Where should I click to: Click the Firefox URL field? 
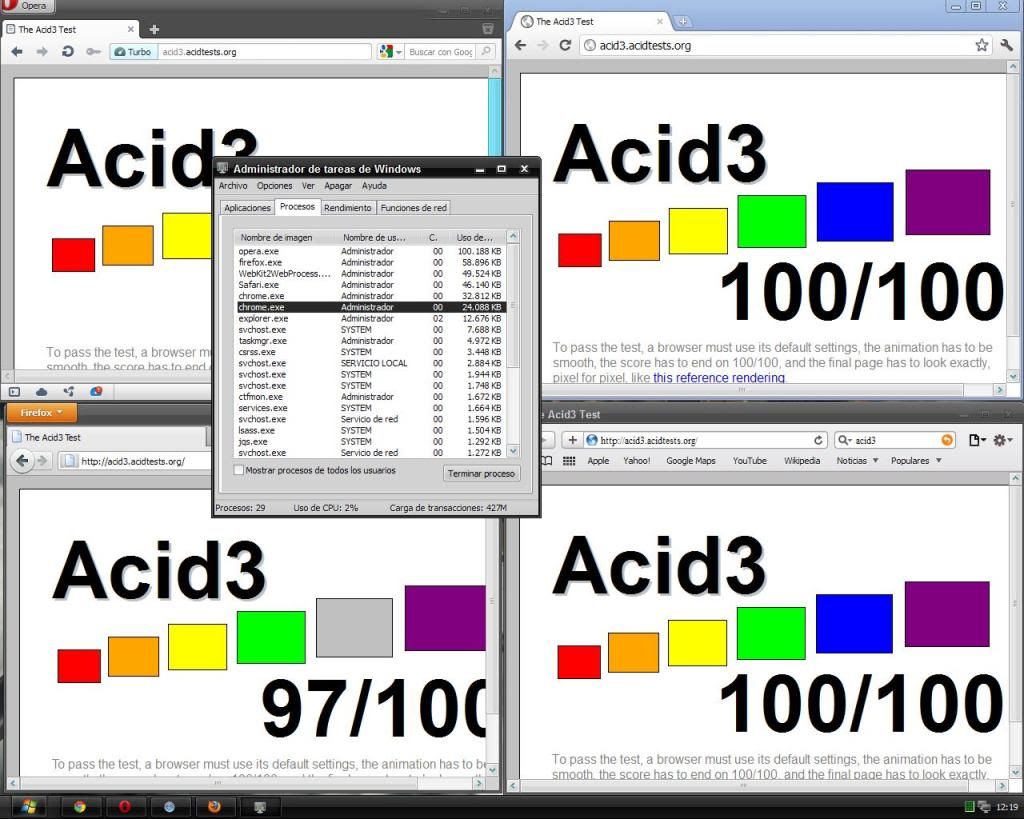point(134,461)
